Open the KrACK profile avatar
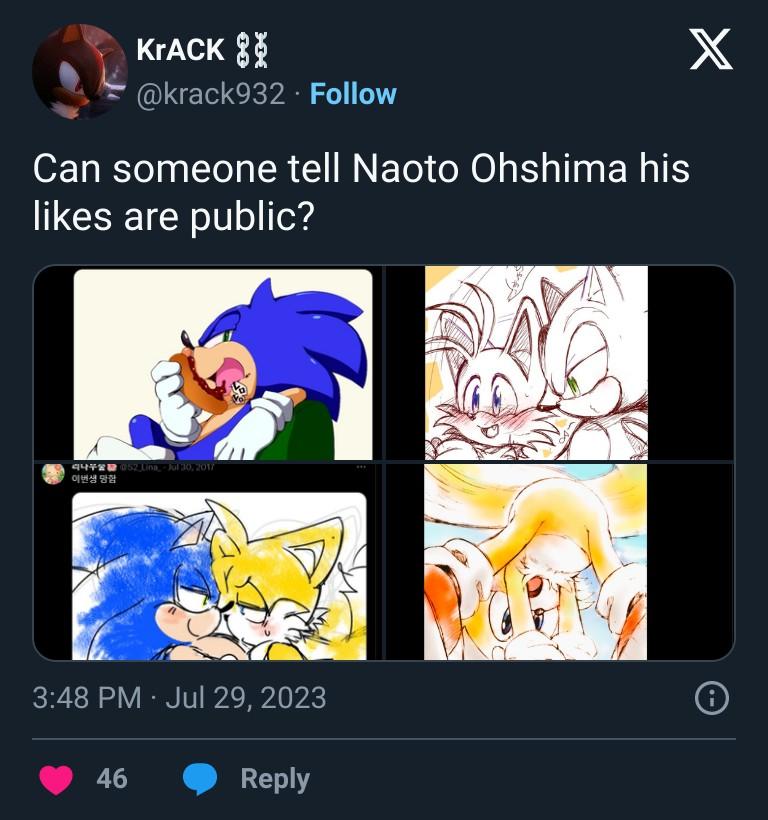 [80, 72]
